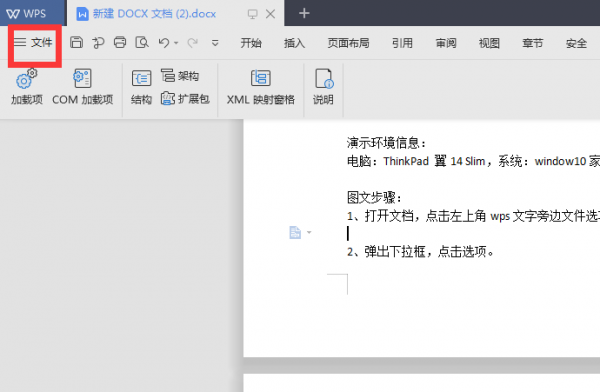Add a new tab with plus button
The image size is (600, 392).
click(x=304, y=13)
